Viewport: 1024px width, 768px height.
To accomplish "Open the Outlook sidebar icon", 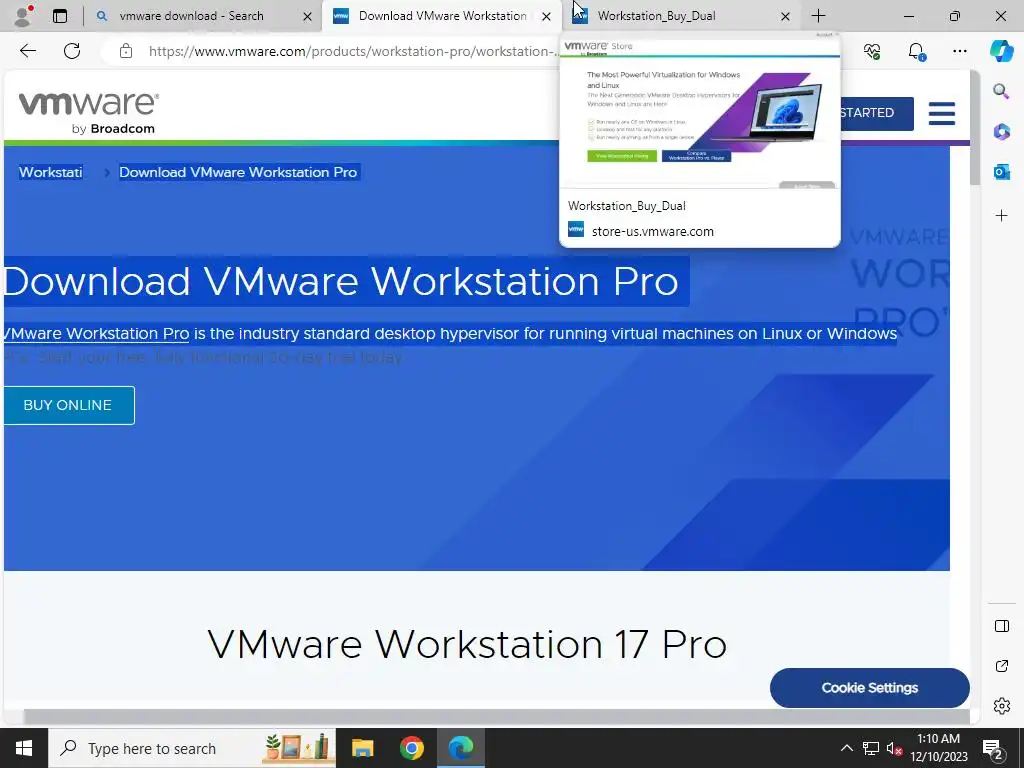I will pyautogui.click(x=1001, y=172).
